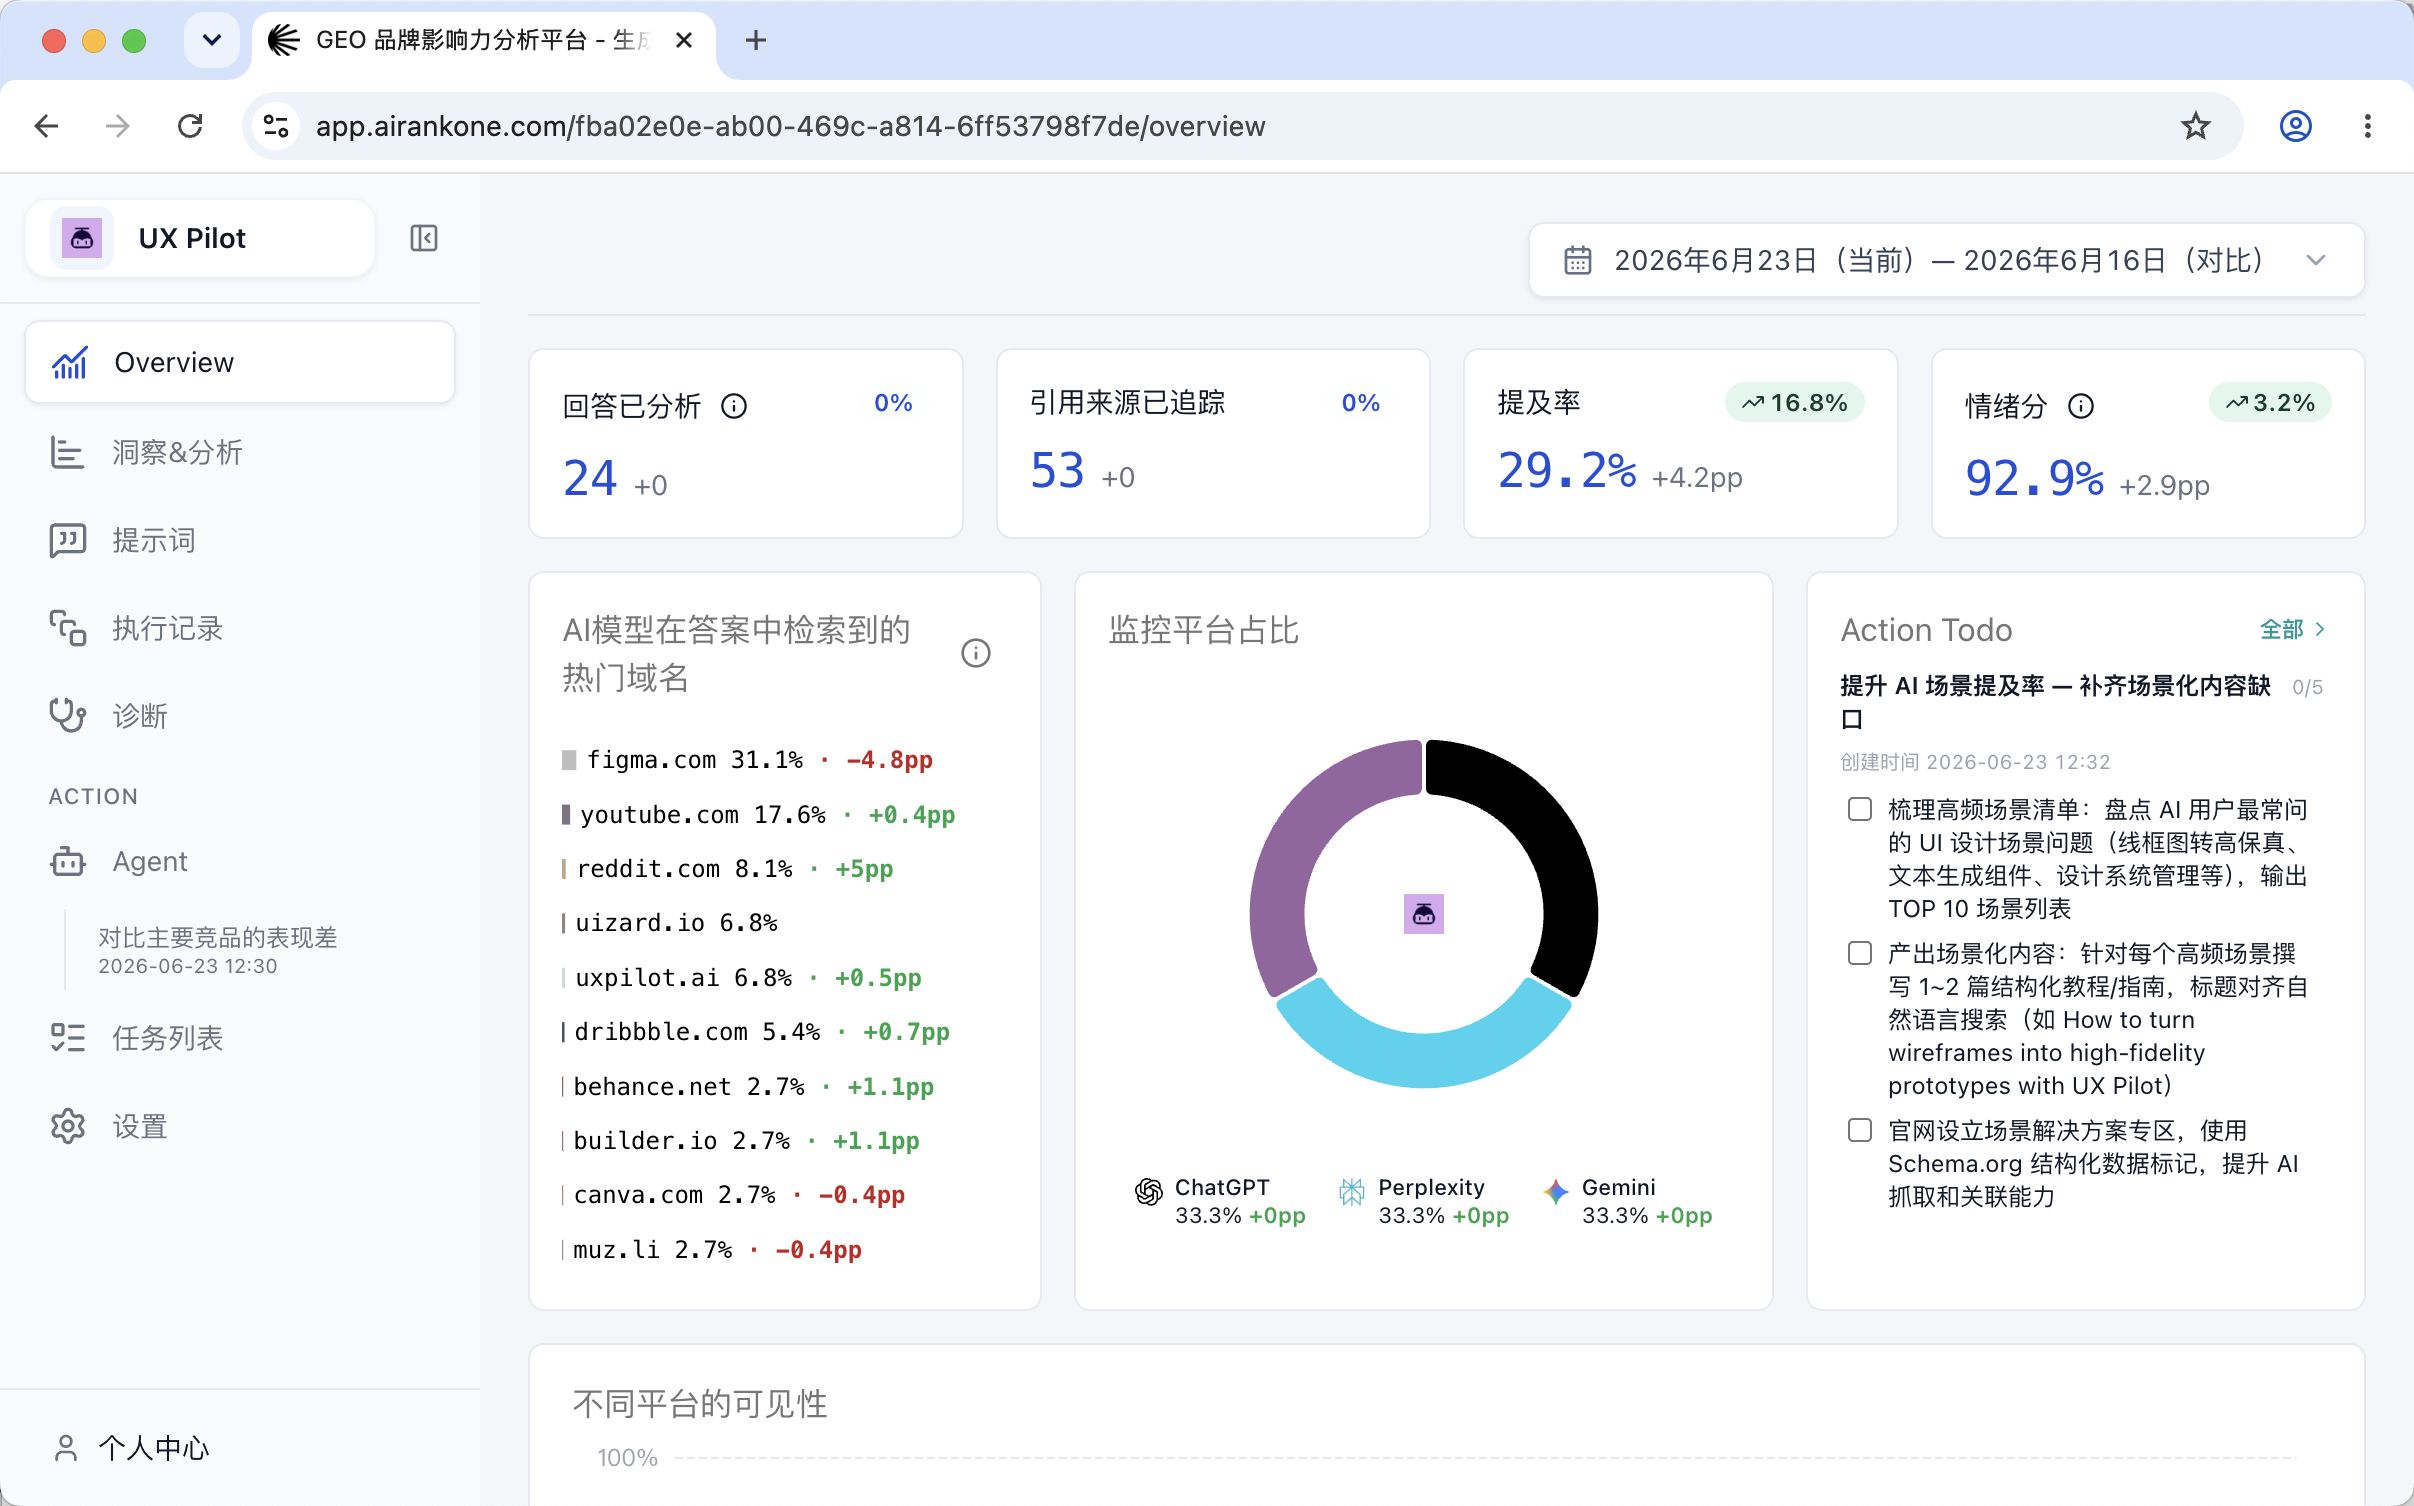Click the behance.net 2.7% row

pyautogui.click(x=747, y=1087)
